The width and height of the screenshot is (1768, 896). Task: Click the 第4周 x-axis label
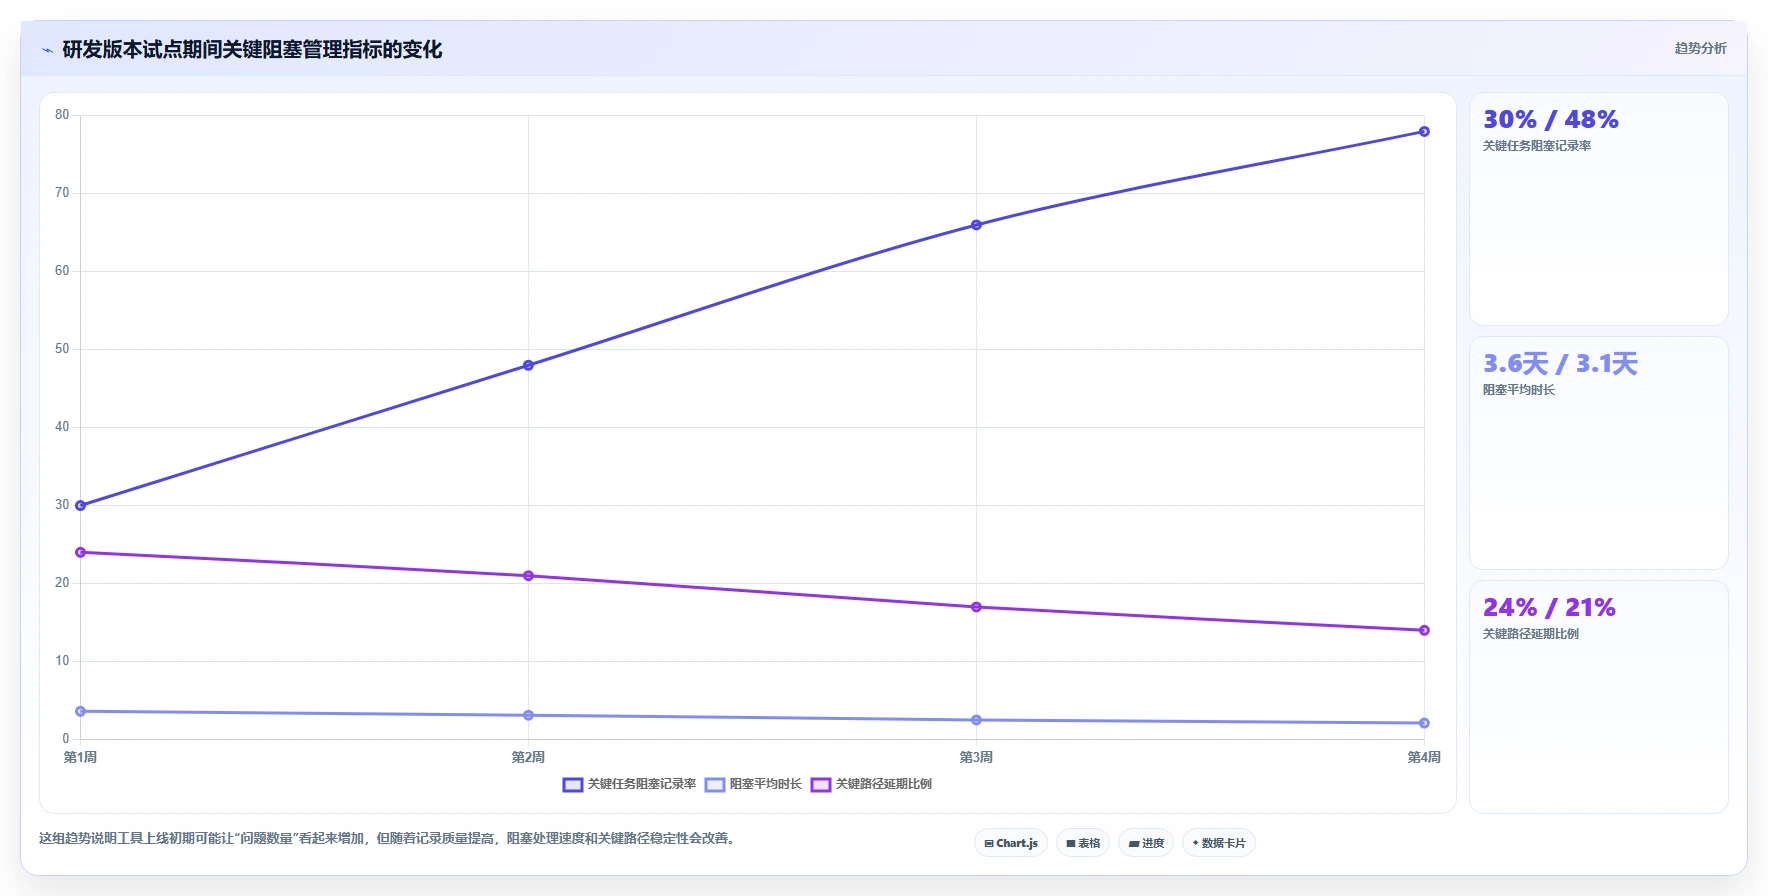1424,757
